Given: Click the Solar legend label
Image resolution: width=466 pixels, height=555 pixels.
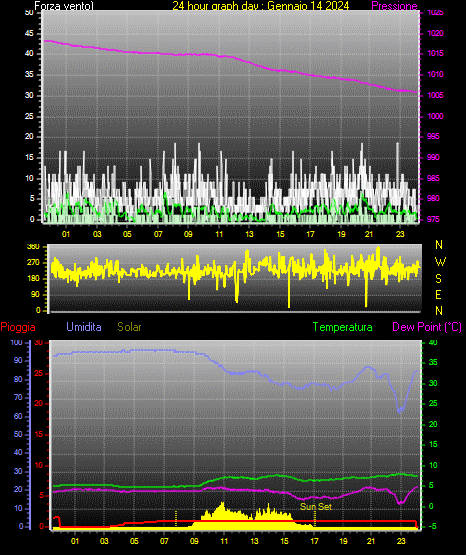Looking at the screenshot, I should pyautogui.click(x=129, y=327).
